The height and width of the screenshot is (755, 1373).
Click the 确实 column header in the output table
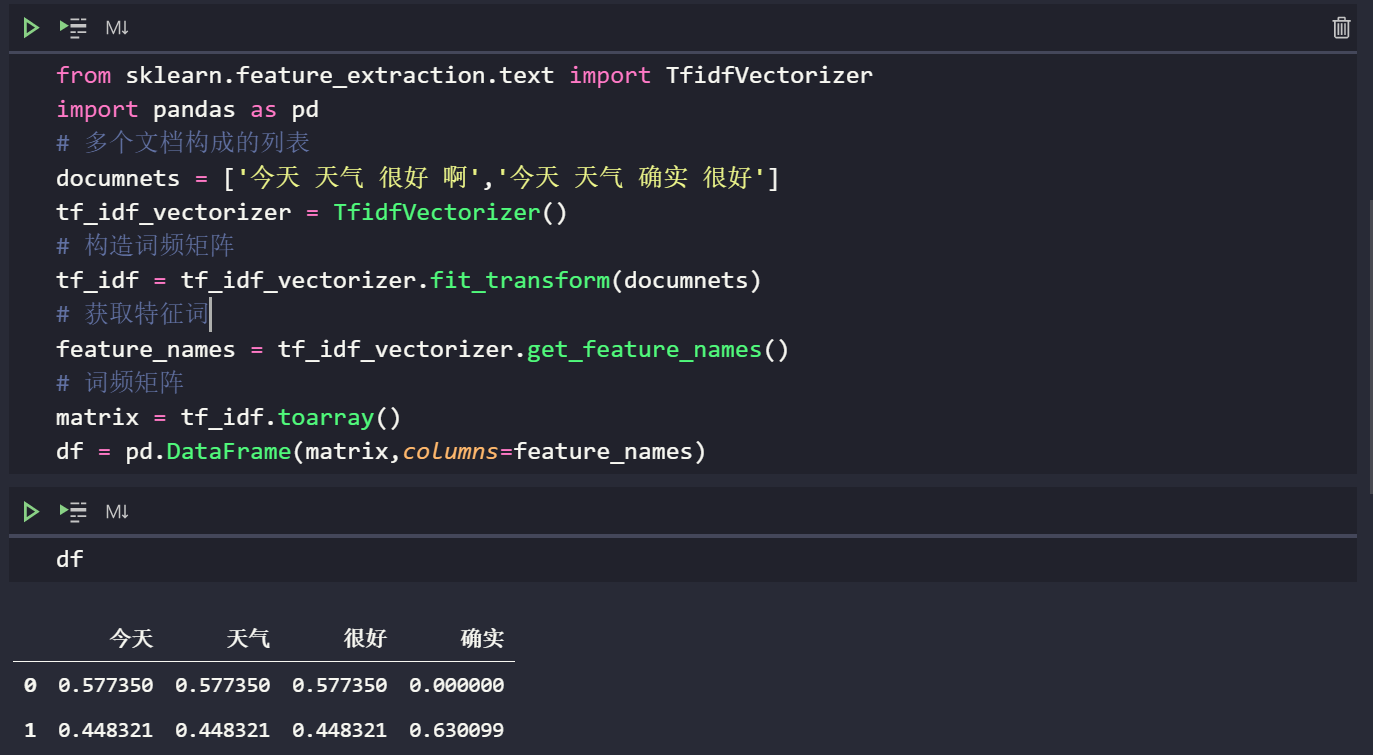(x=481, y=638)
